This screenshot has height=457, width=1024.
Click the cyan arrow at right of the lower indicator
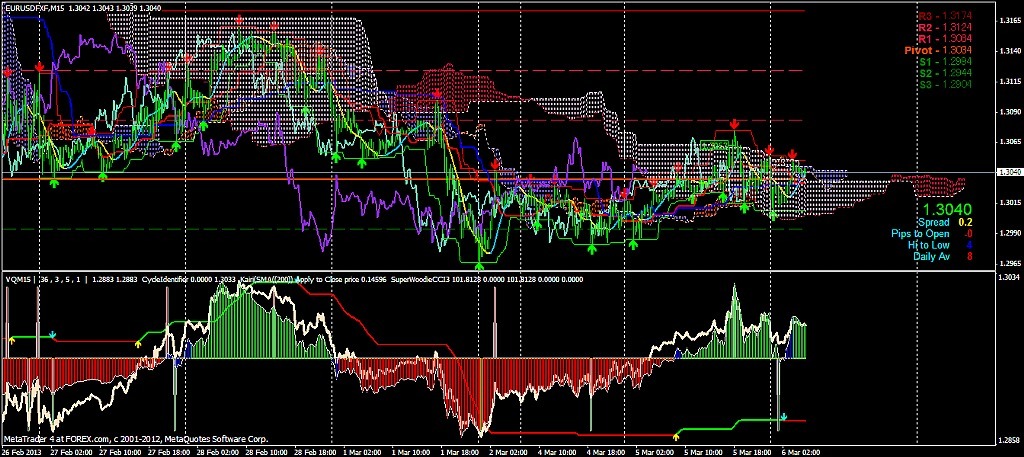784,415
